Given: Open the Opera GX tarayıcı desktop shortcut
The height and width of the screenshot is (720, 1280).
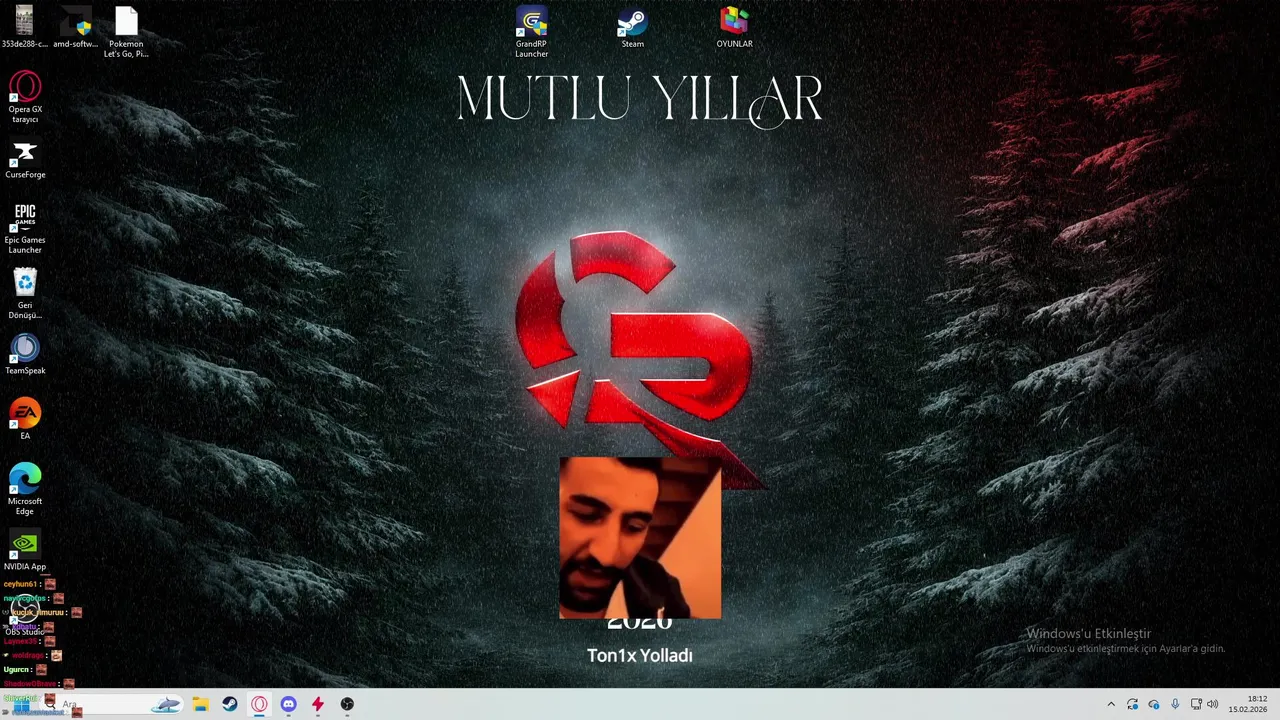Looking at the screenshot, I should tap(25, 97).
